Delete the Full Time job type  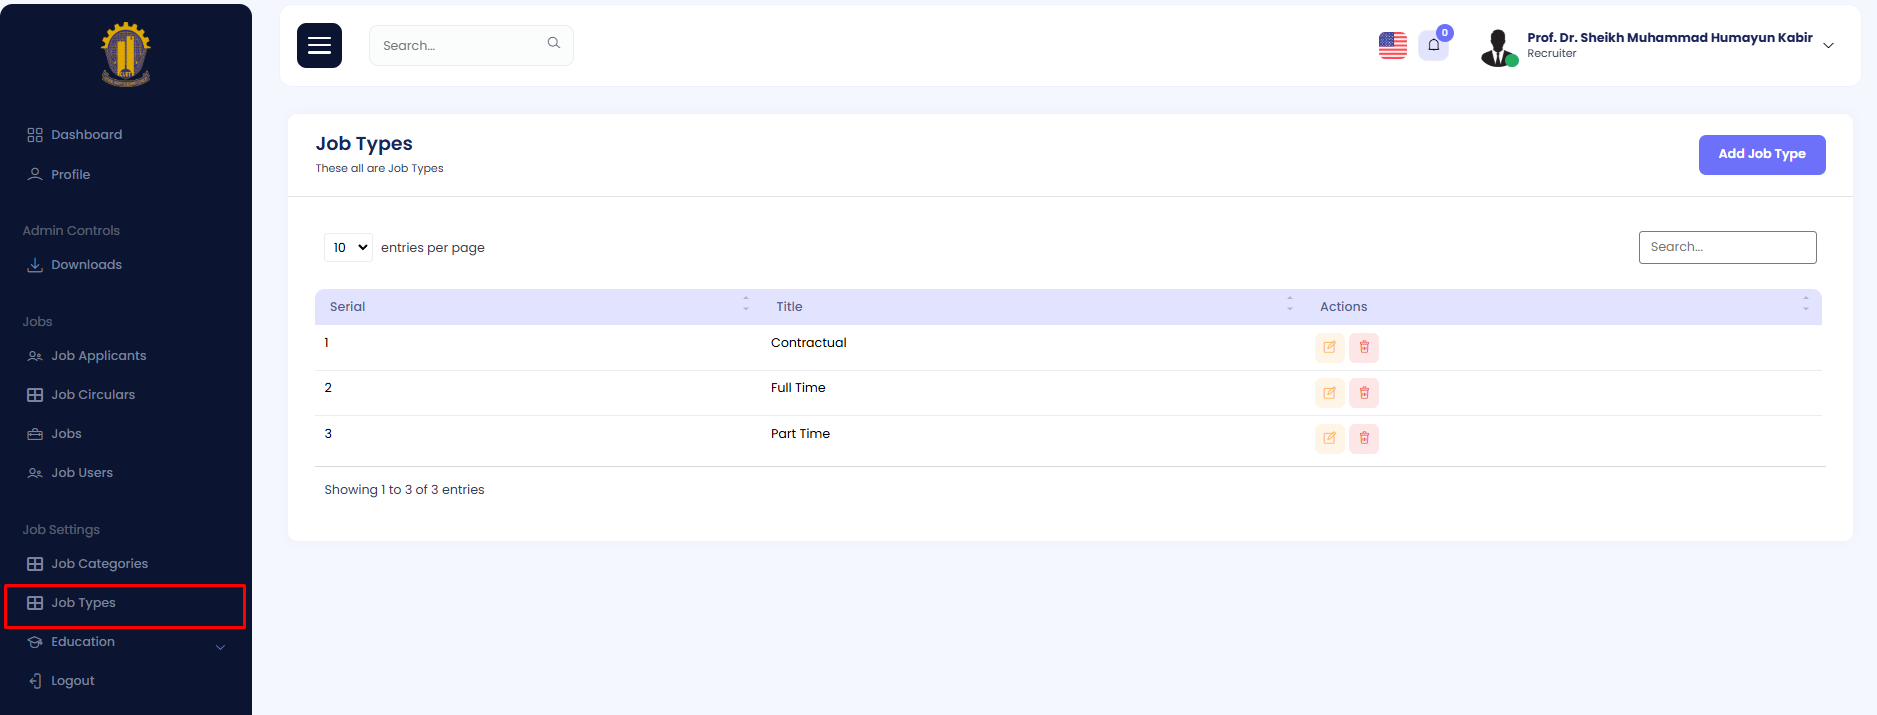click(x=1364, y=393)
